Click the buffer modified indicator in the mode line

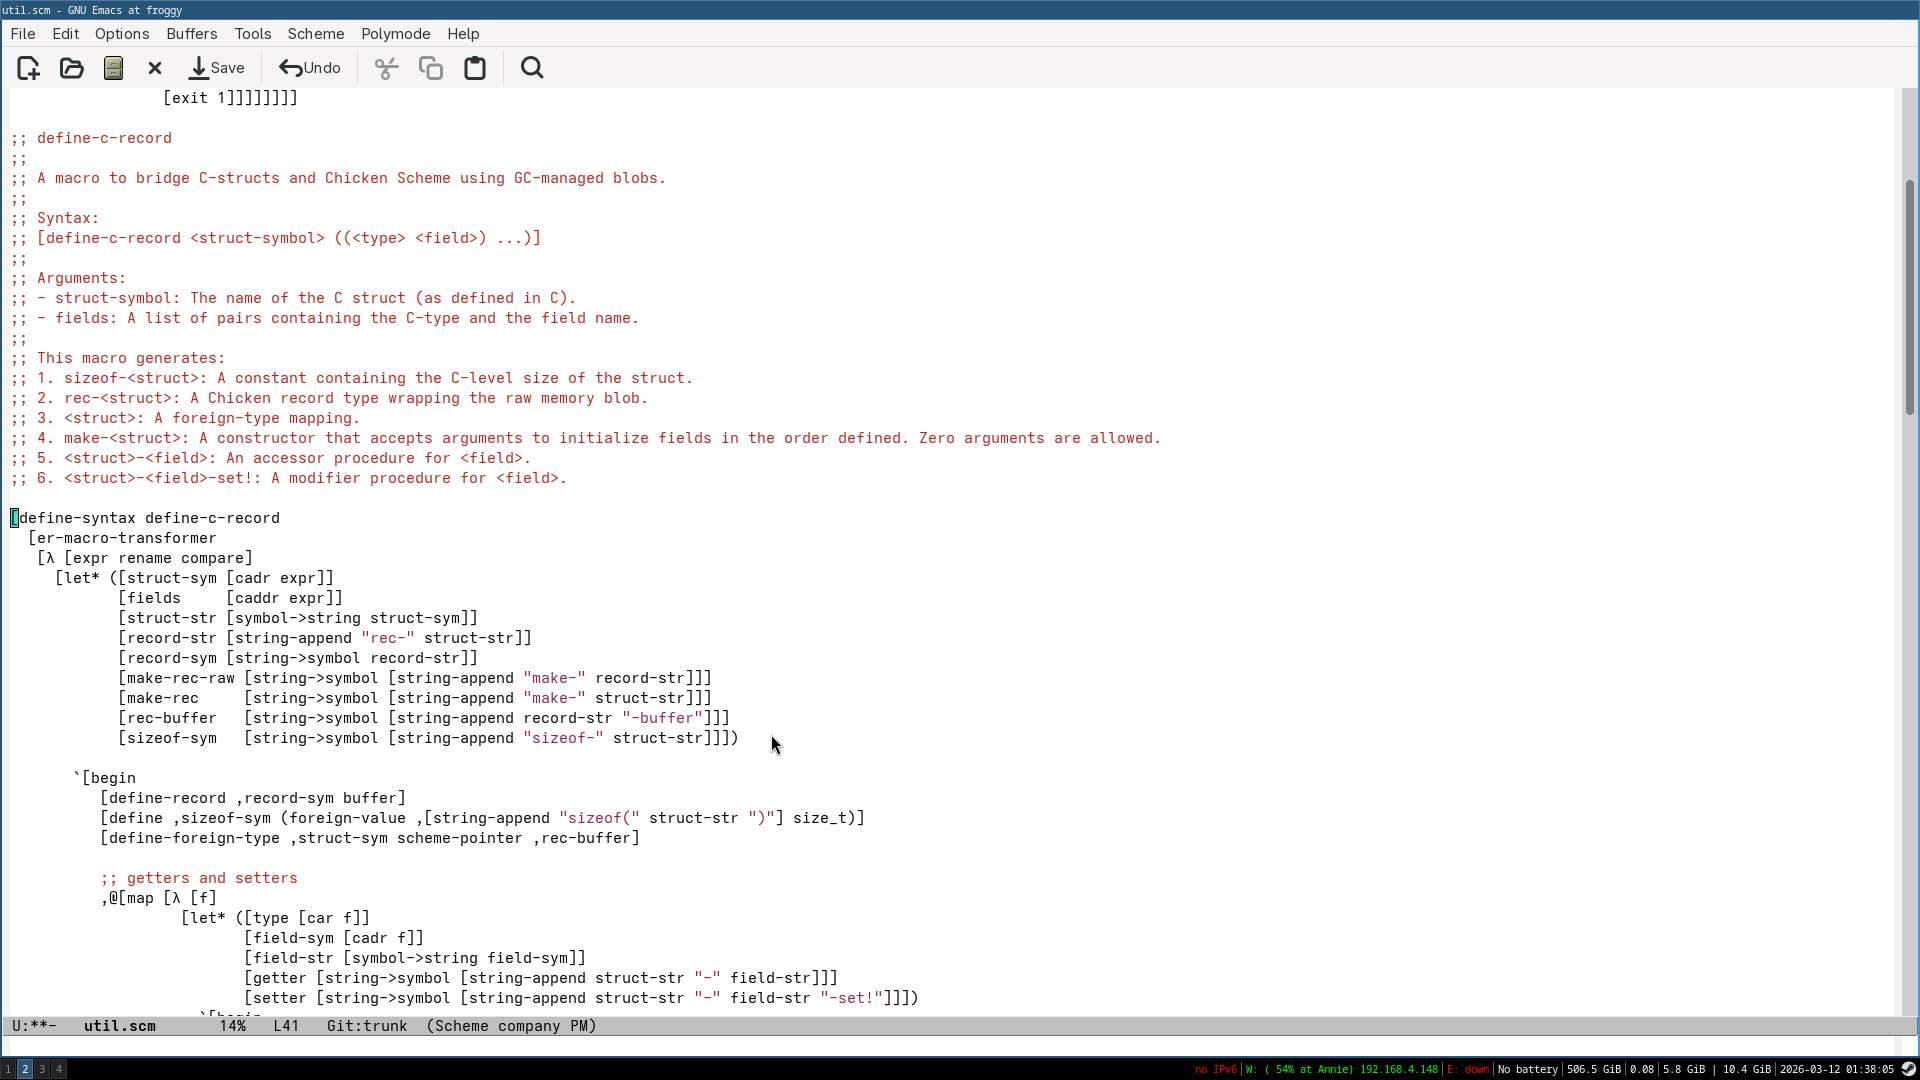pos(38,1026)
